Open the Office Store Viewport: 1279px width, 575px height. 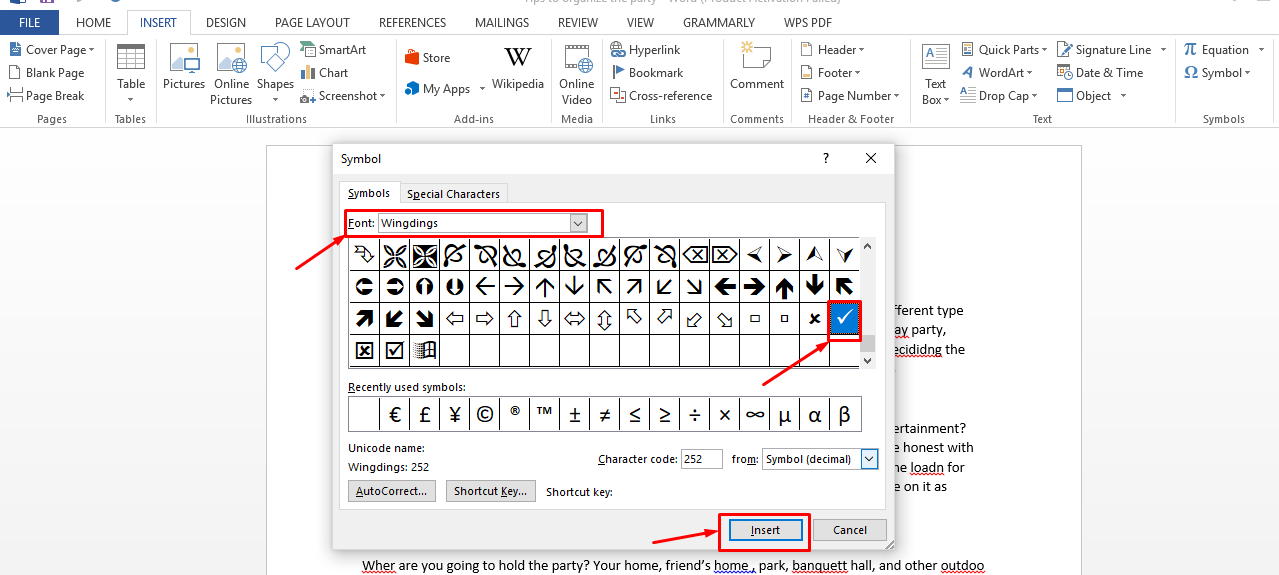(428, 58)
